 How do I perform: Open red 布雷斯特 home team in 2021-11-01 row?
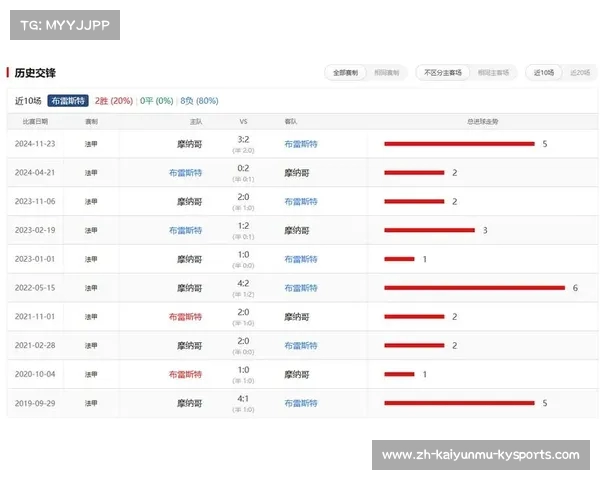(186, 317)
